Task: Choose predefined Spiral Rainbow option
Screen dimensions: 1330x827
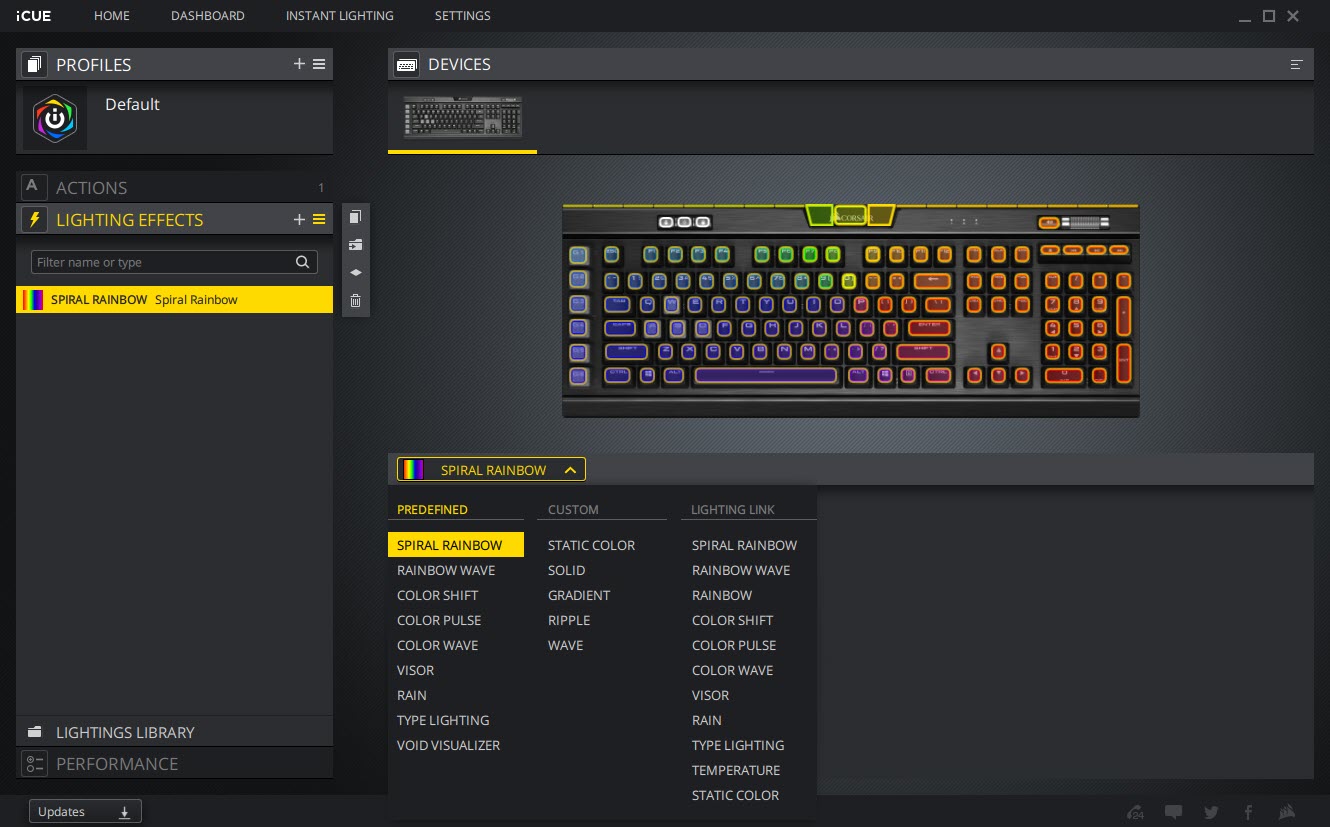Action: [456, 545]
